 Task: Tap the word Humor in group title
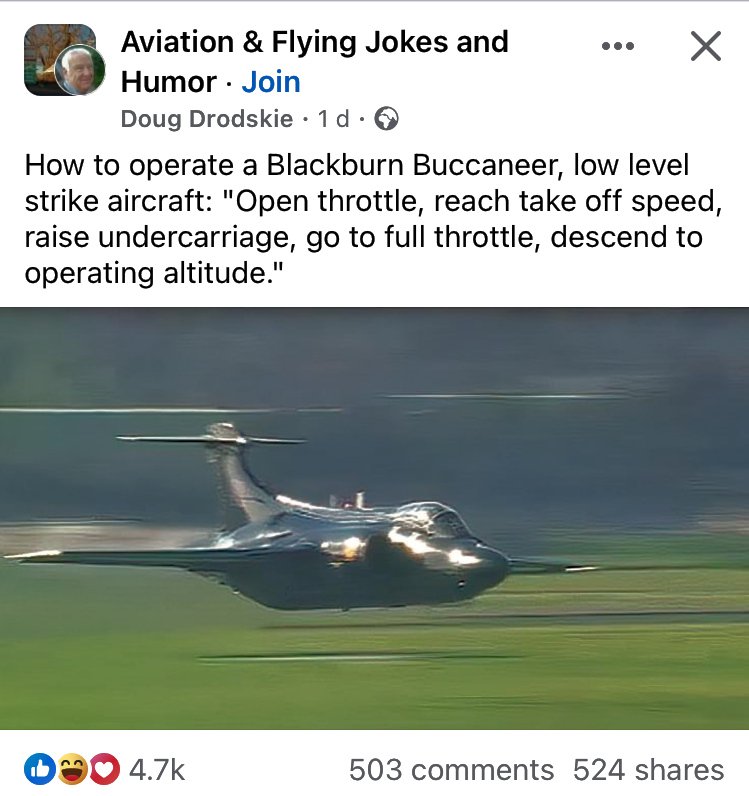coord(169,82)
